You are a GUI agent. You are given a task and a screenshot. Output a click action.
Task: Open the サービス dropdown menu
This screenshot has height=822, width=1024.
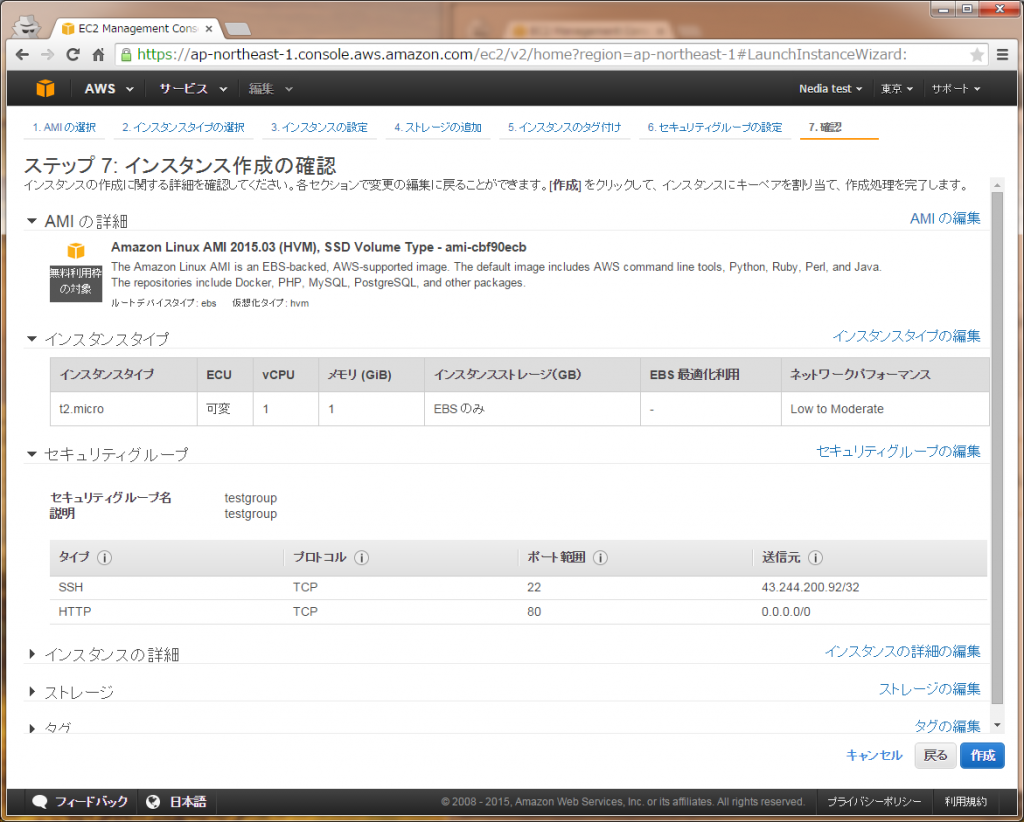coord(193,89)
